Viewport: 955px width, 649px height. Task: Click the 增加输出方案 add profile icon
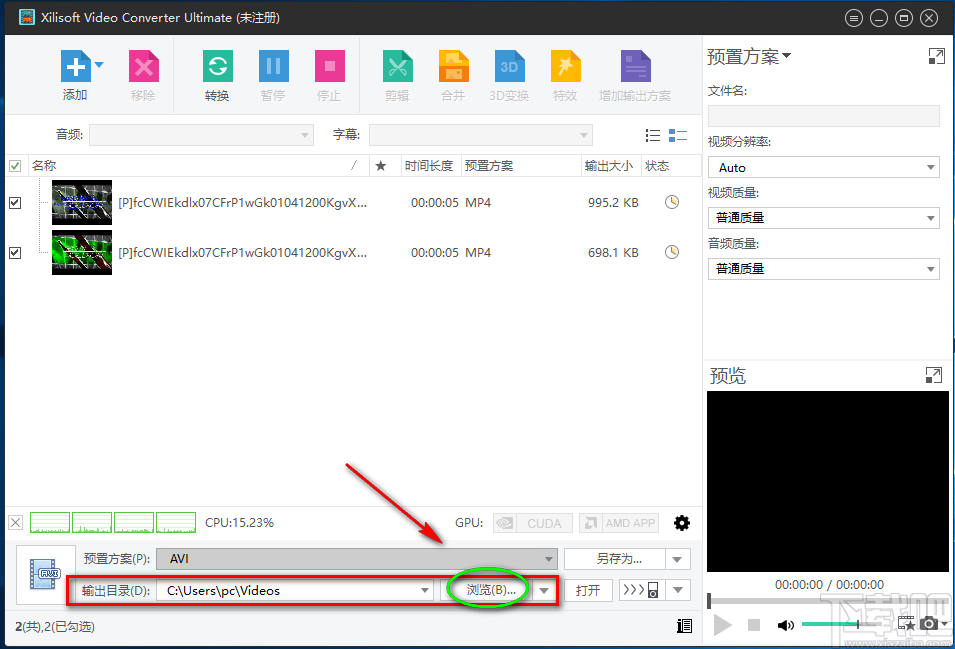tap(635, 66)
